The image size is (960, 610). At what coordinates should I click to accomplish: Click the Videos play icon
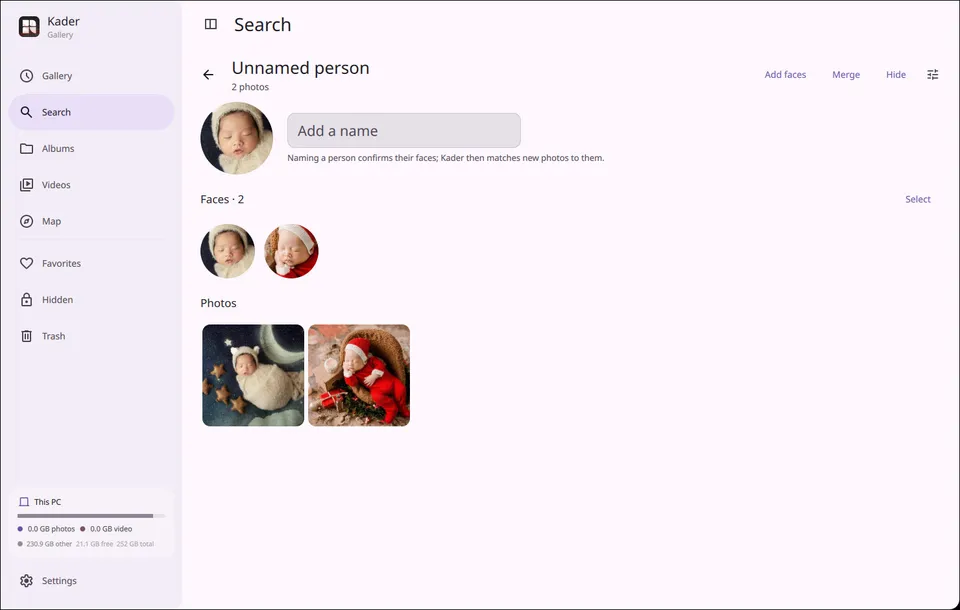point(26,185)
